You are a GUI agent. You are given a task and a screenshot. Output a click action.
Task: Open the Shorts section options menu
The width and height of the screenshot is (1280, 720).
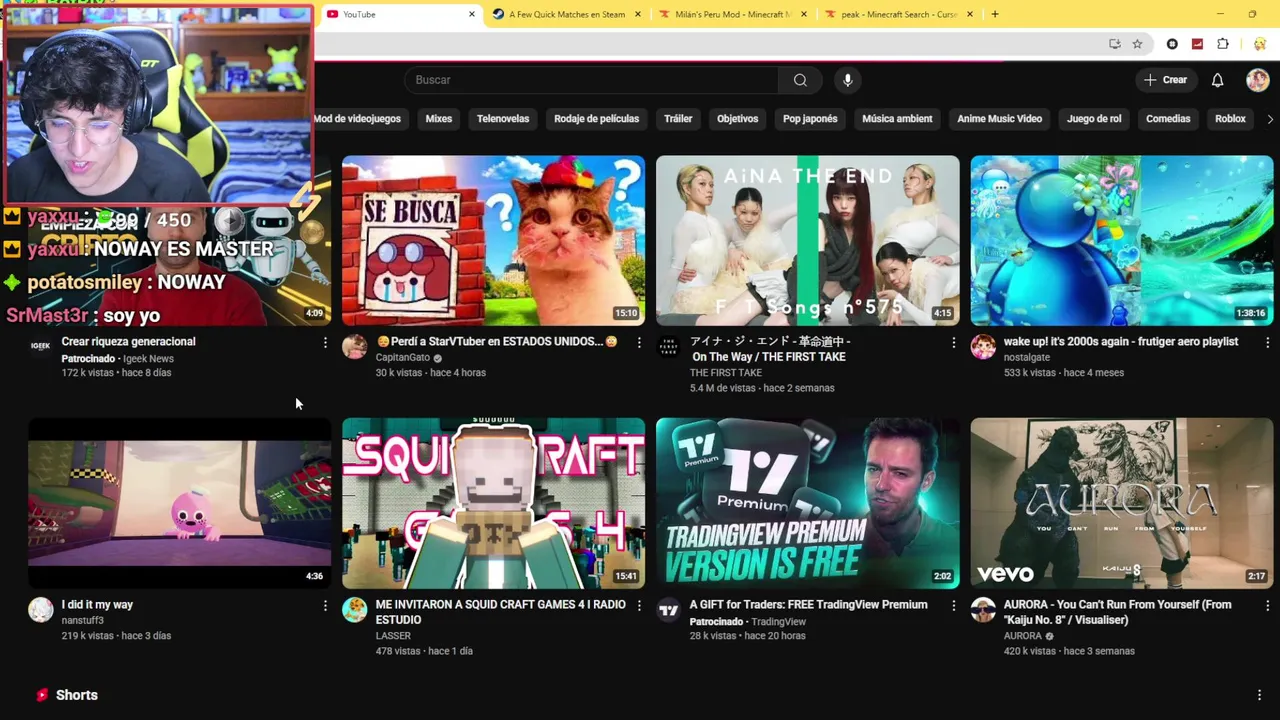coord(1259,695)
